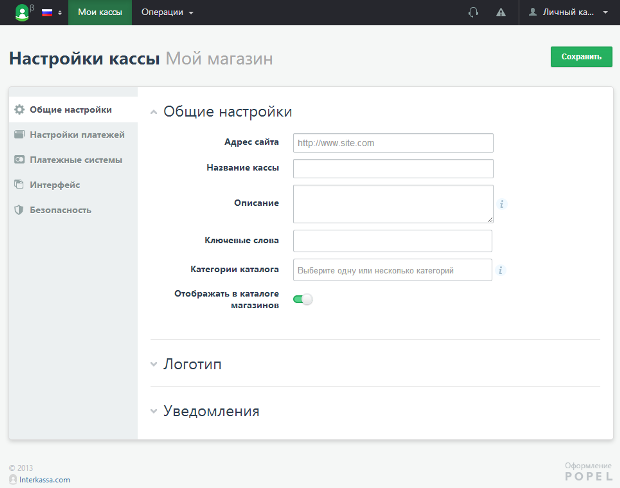Screen dimensions: 620x488
Task: Open the Russian flag language selector
Action: pos(51,12)
